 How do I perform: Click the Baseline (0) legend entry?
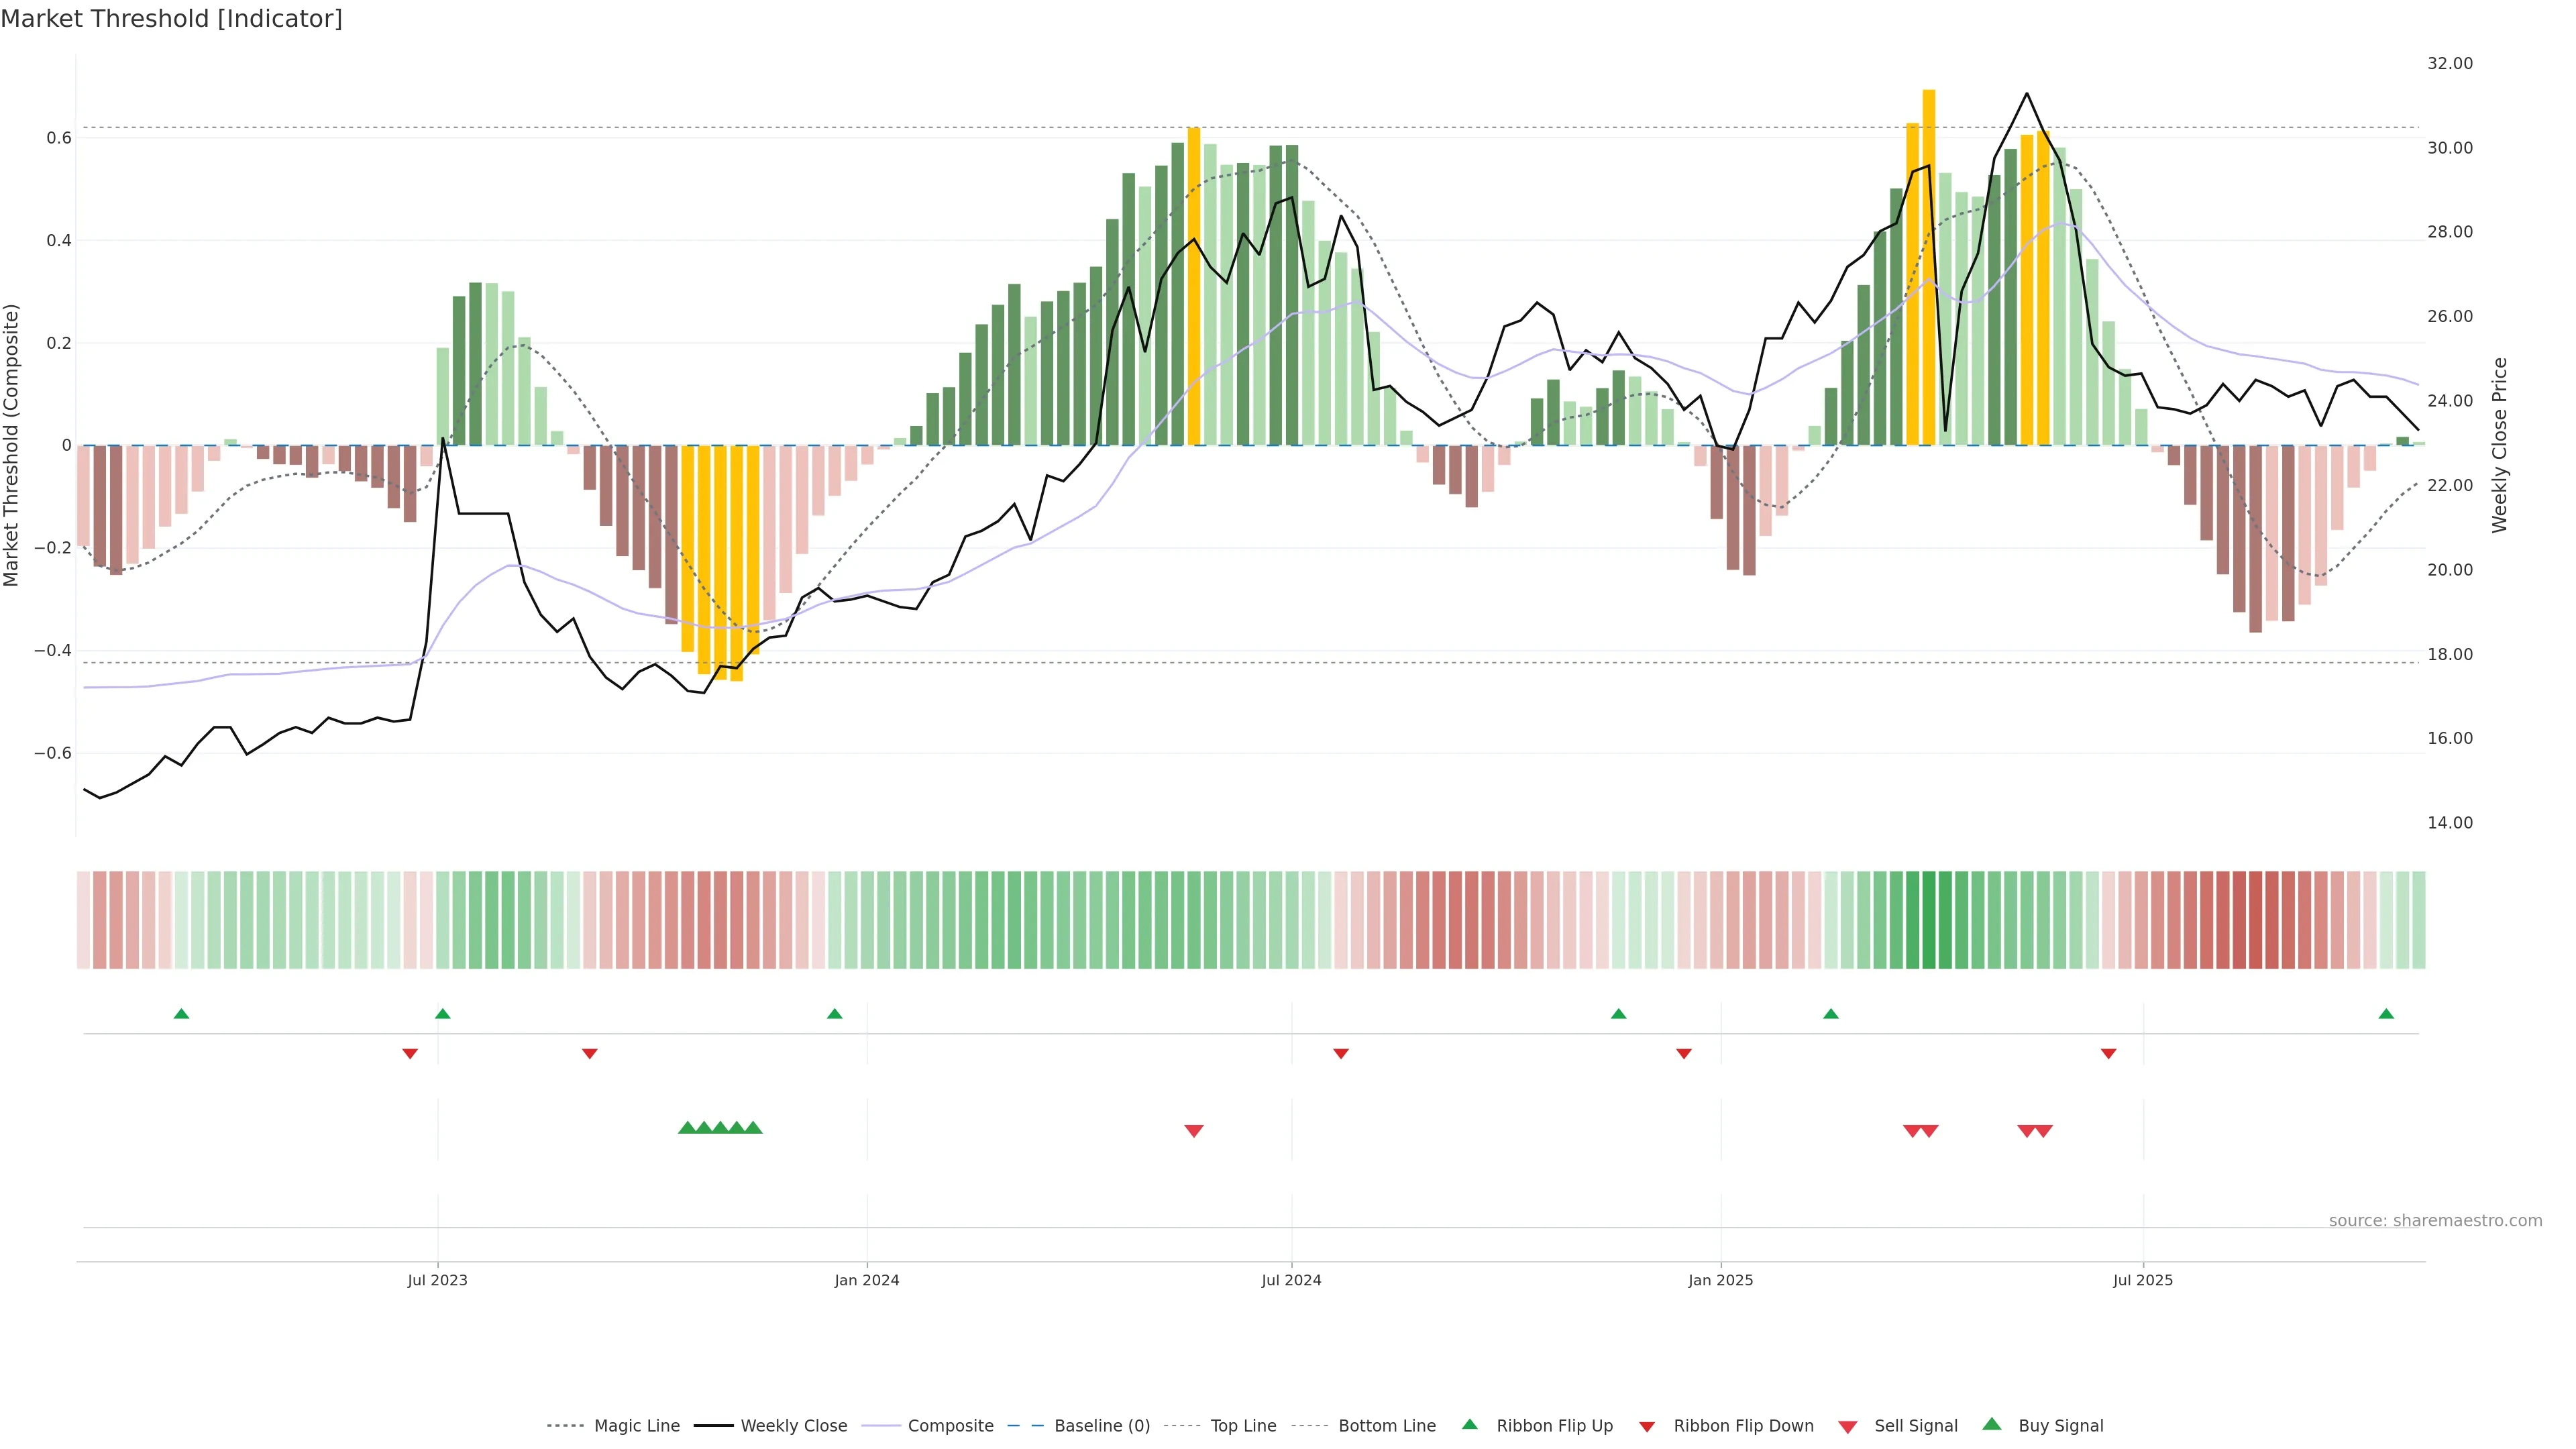pyautogui.click(x=1102, y=1426)
